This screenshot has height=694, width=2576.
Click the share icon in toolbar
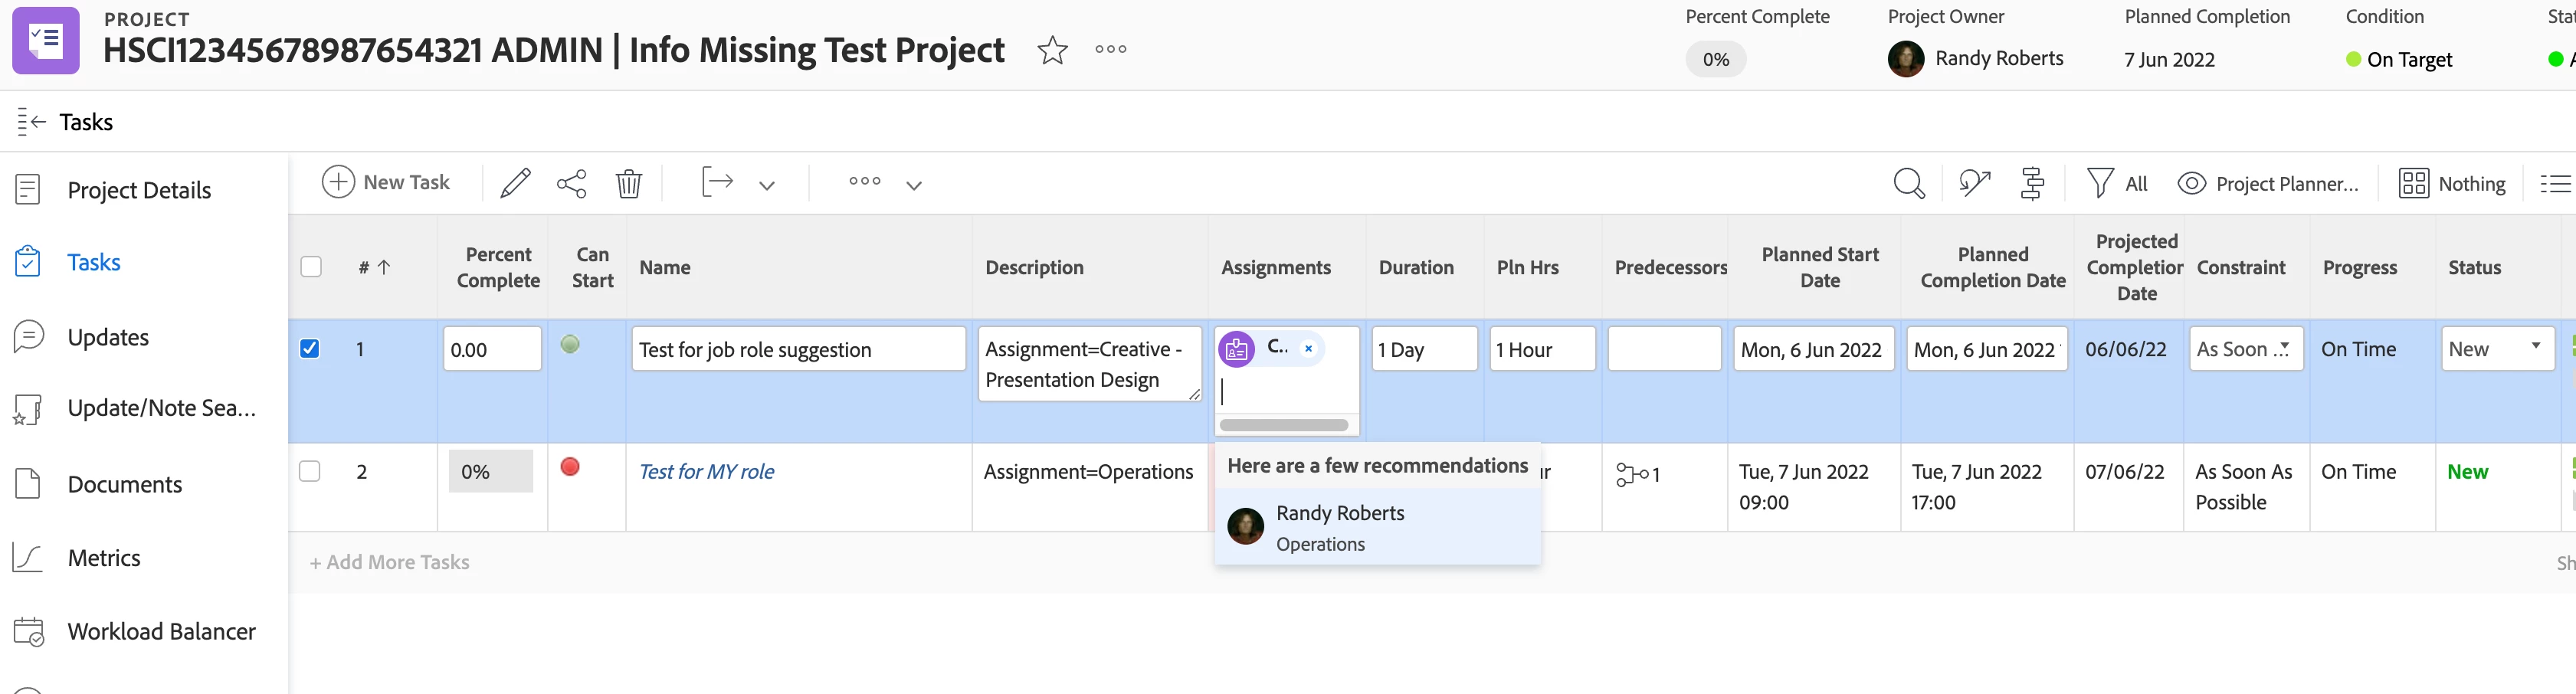(571, 183)
